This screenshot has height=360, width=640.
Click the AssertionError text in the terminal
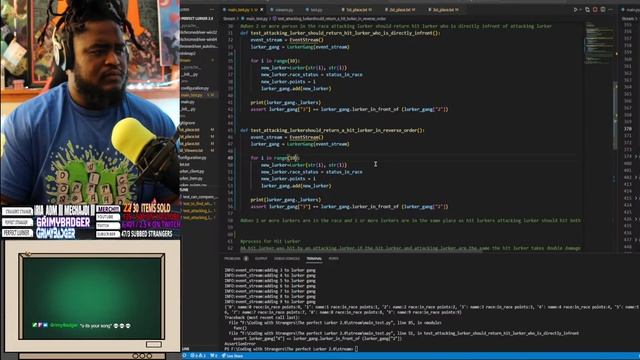pos(240,344)
